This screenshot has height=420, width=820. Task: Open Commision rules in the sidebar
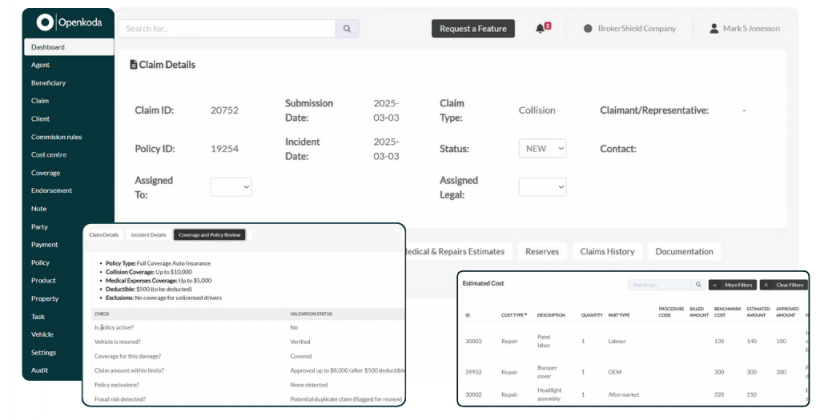pyautogui.click(x=56, y=137)
